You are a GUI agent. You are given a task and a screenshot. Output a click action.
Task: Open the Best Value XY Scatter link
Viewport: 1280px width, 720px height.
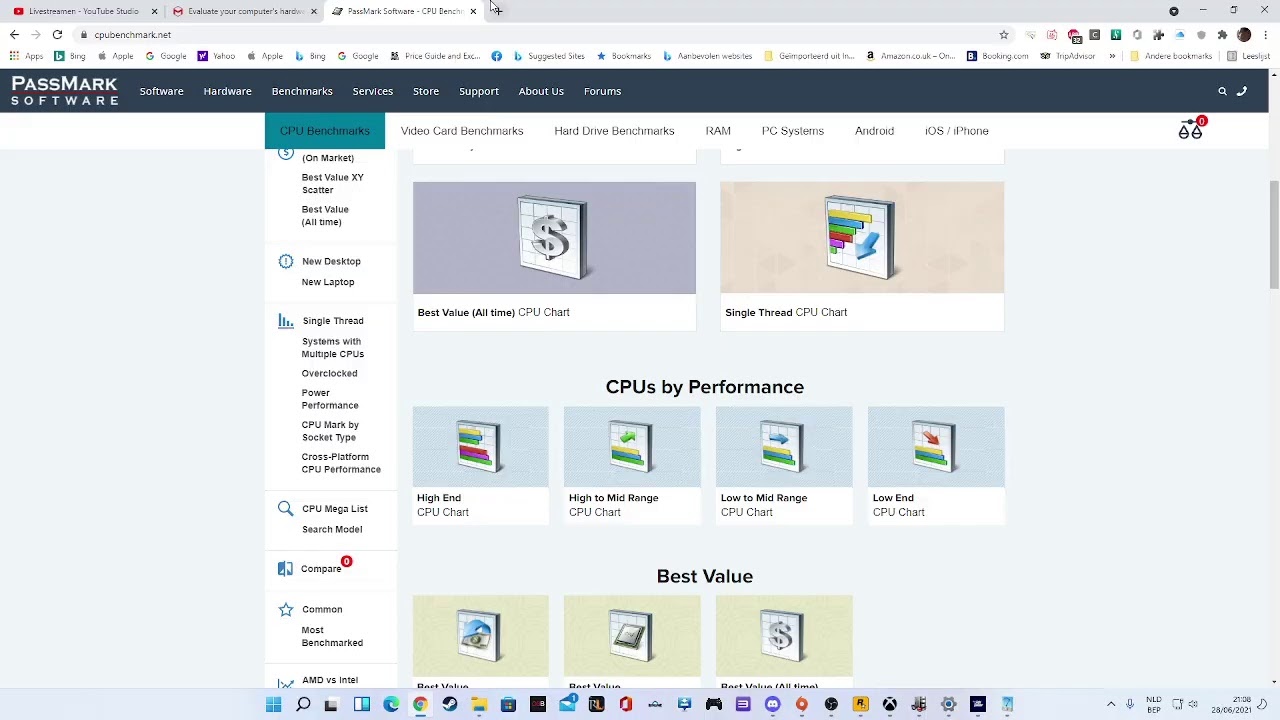coord(332,184)
